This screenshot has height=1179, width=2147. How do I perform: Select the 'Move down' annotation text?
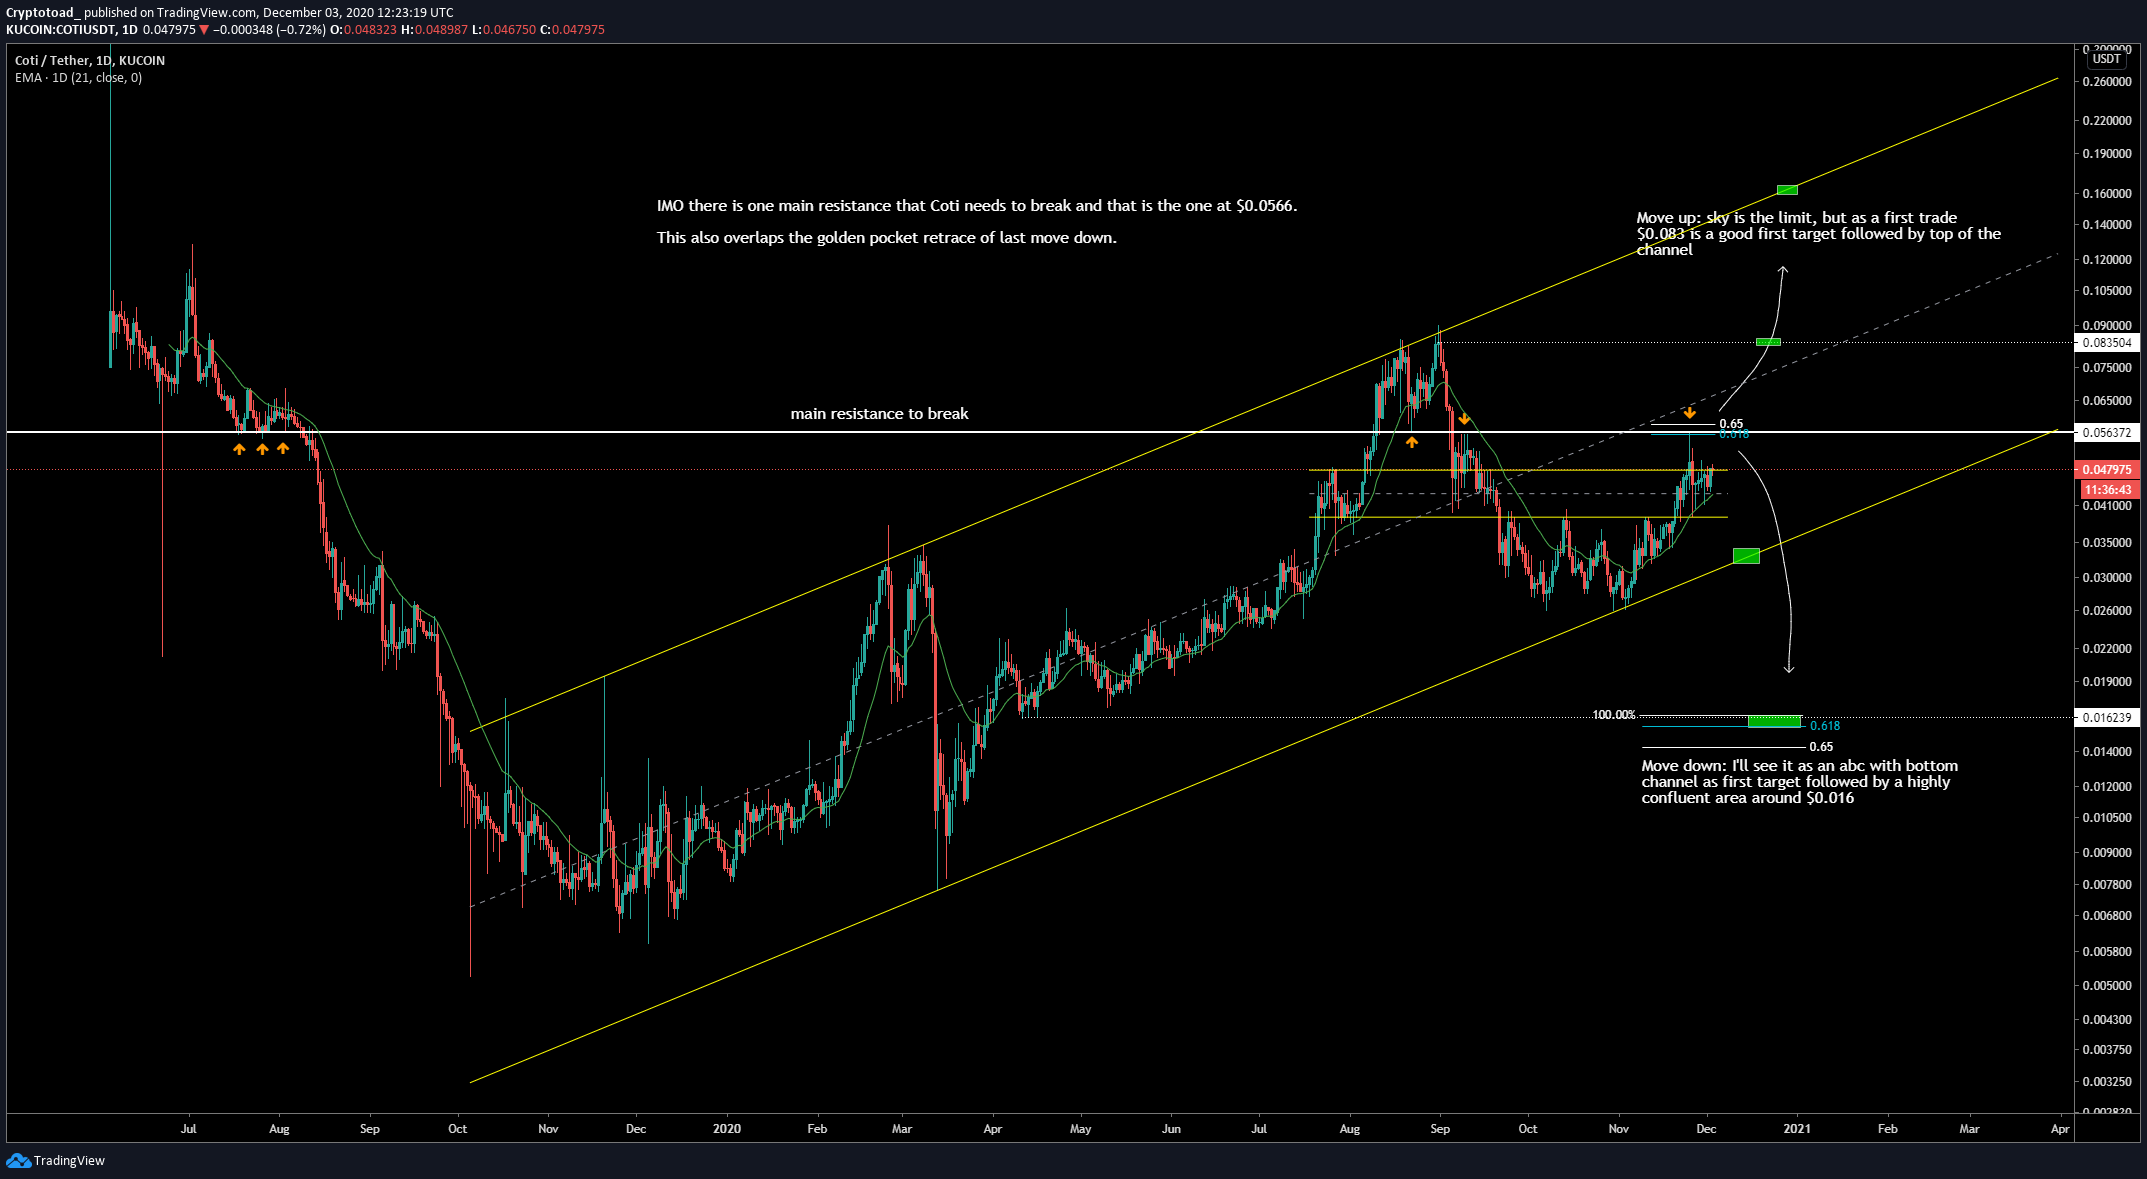(x=1799, y=782)
